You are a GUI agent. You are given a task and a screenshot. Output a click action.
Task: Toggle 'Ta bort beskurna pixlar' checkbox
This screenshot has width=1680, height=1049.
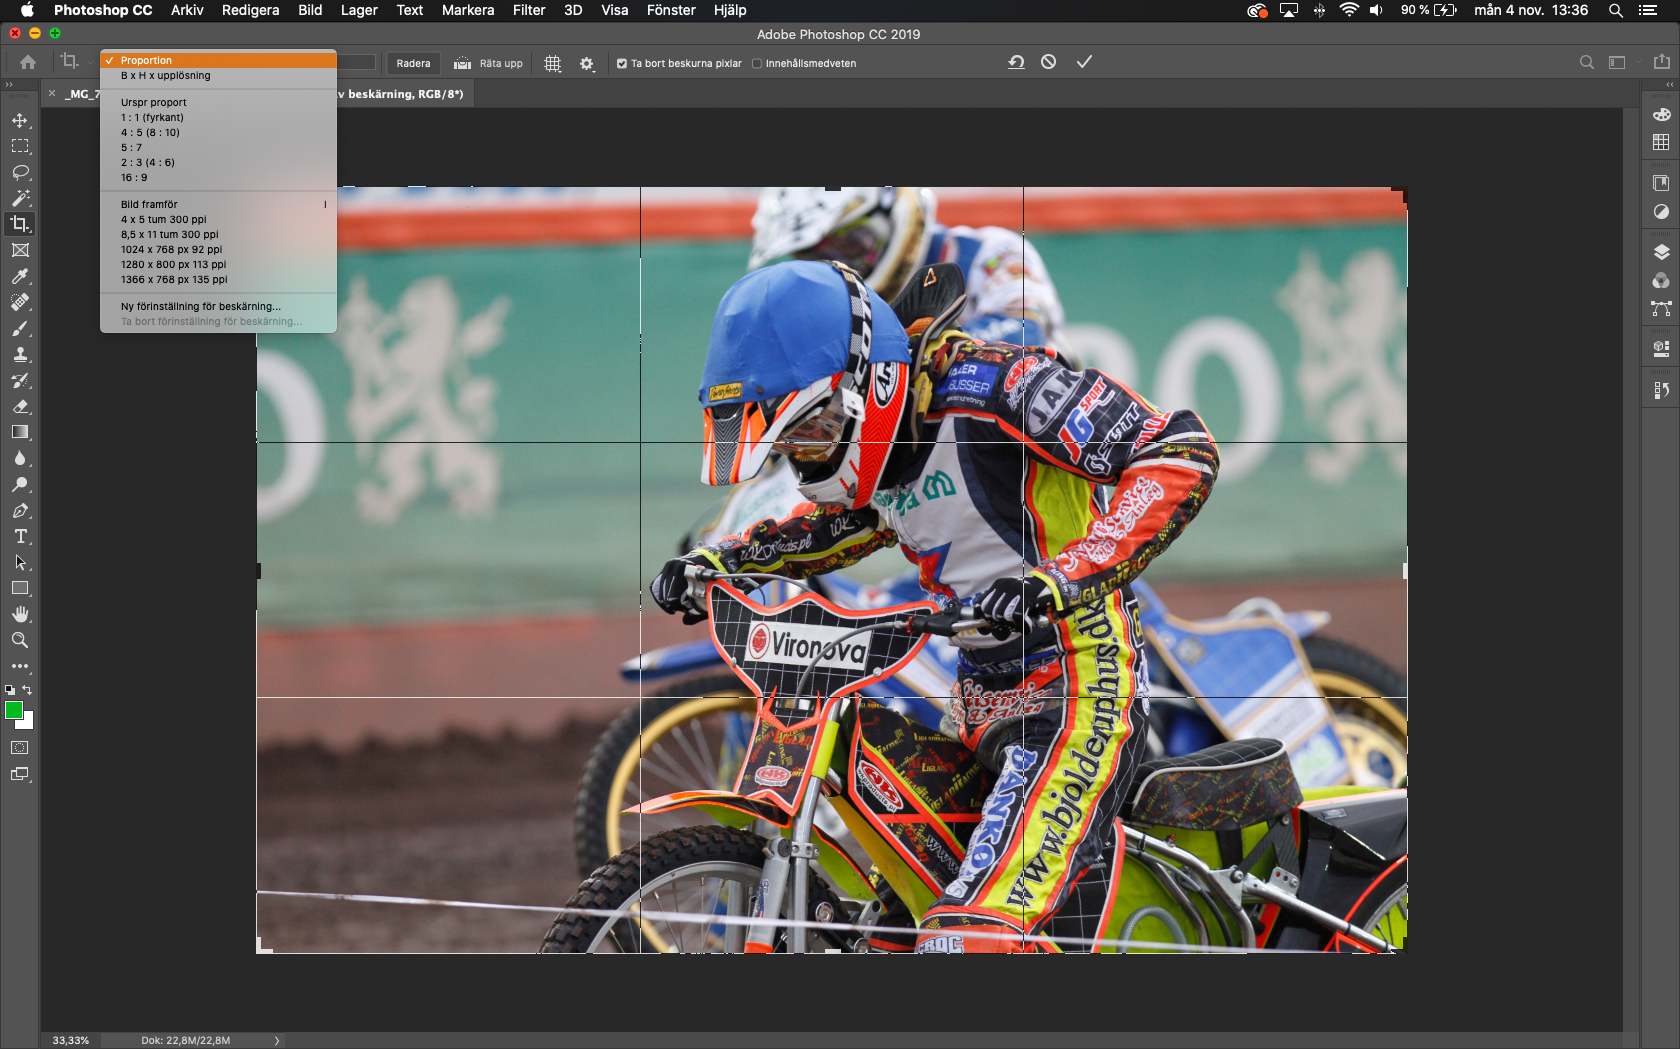622,63
